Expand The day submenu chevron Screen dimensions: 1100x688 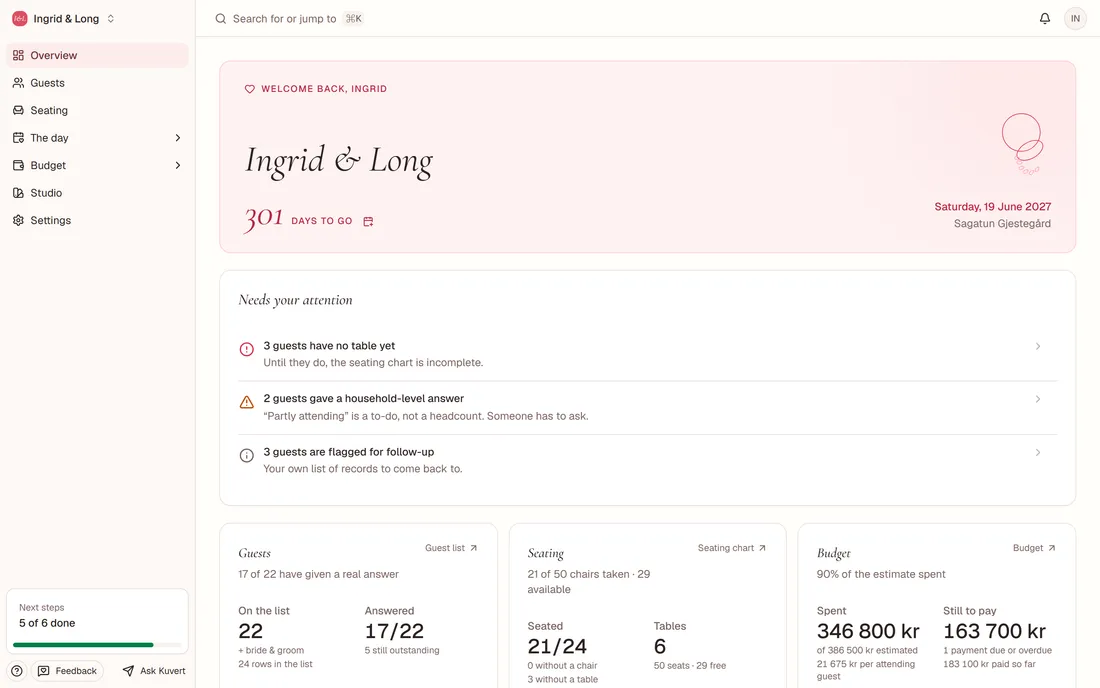pos(177,137)
